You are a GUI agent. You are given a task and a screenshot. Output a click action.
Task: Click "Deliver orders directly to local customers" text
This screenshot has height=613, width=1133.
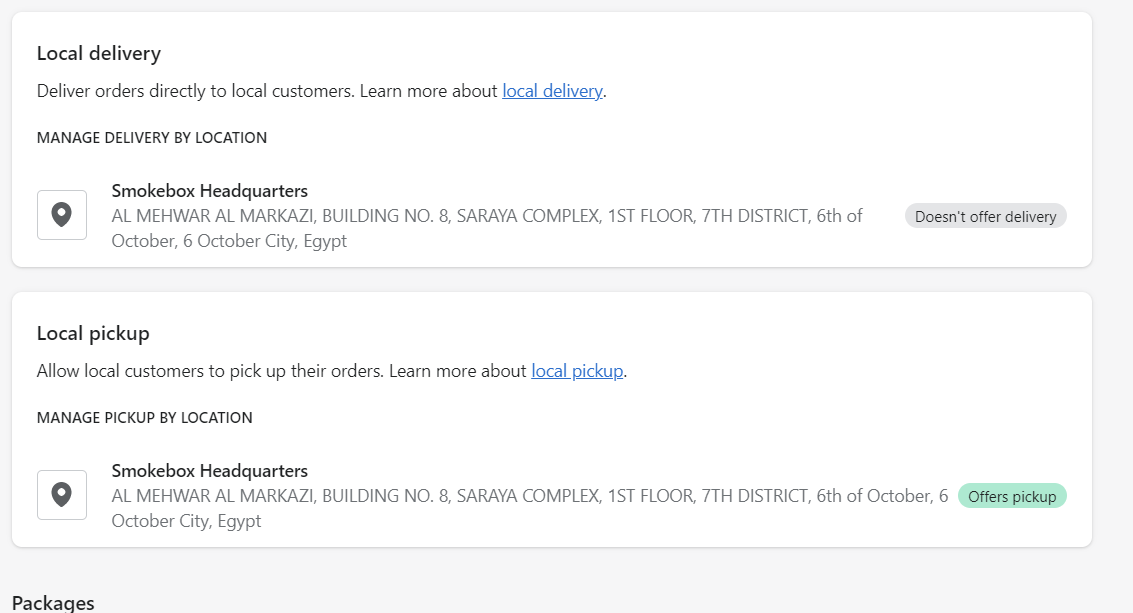pos(195,91)
